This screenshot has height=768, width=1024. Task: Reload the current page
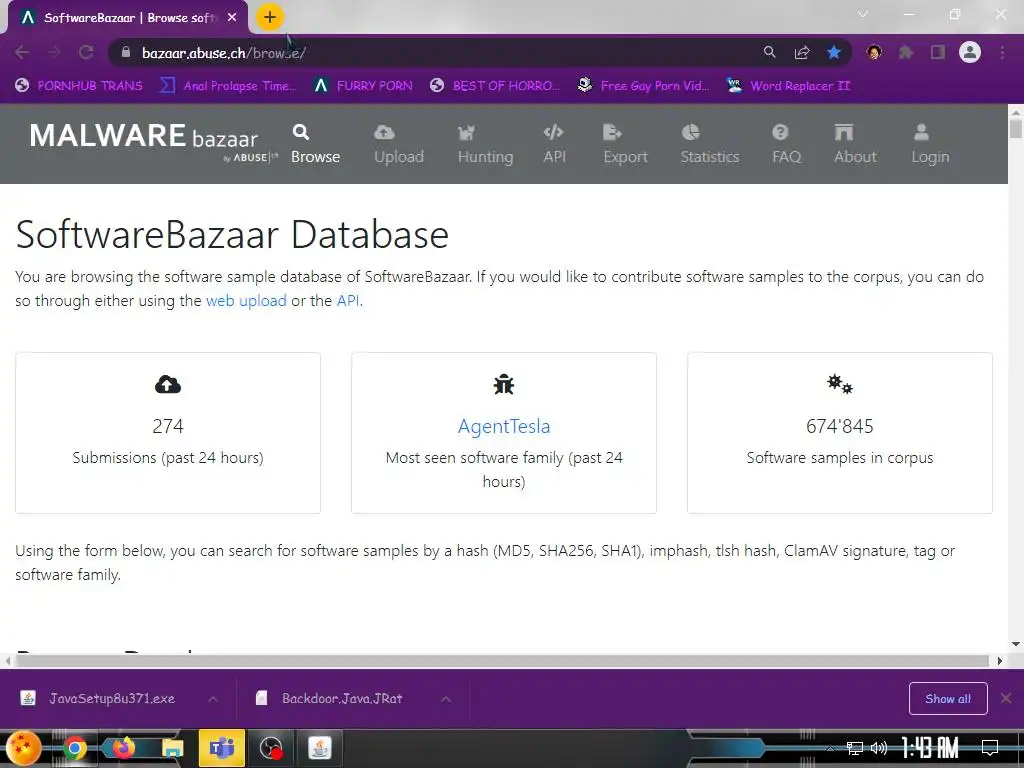[x=86, y=52]
